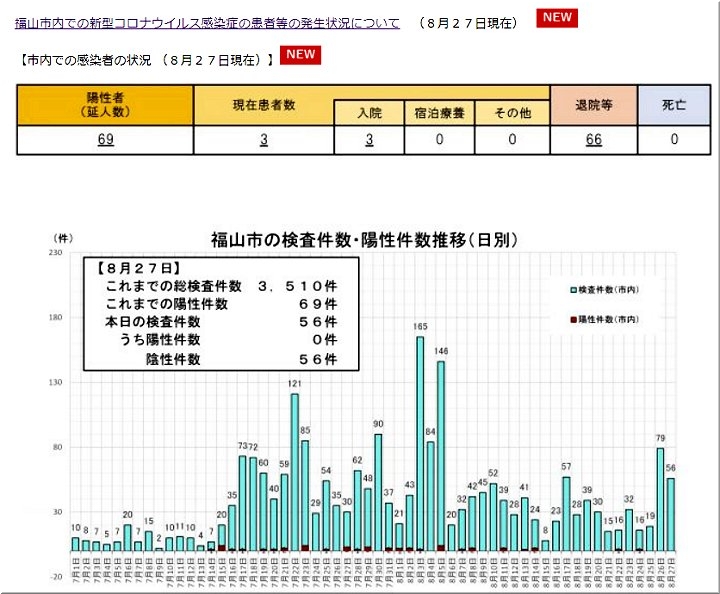This screenshot has width=720, height=594.
Task: Click the 現在患者数 header cell
Action: point(264,105)
